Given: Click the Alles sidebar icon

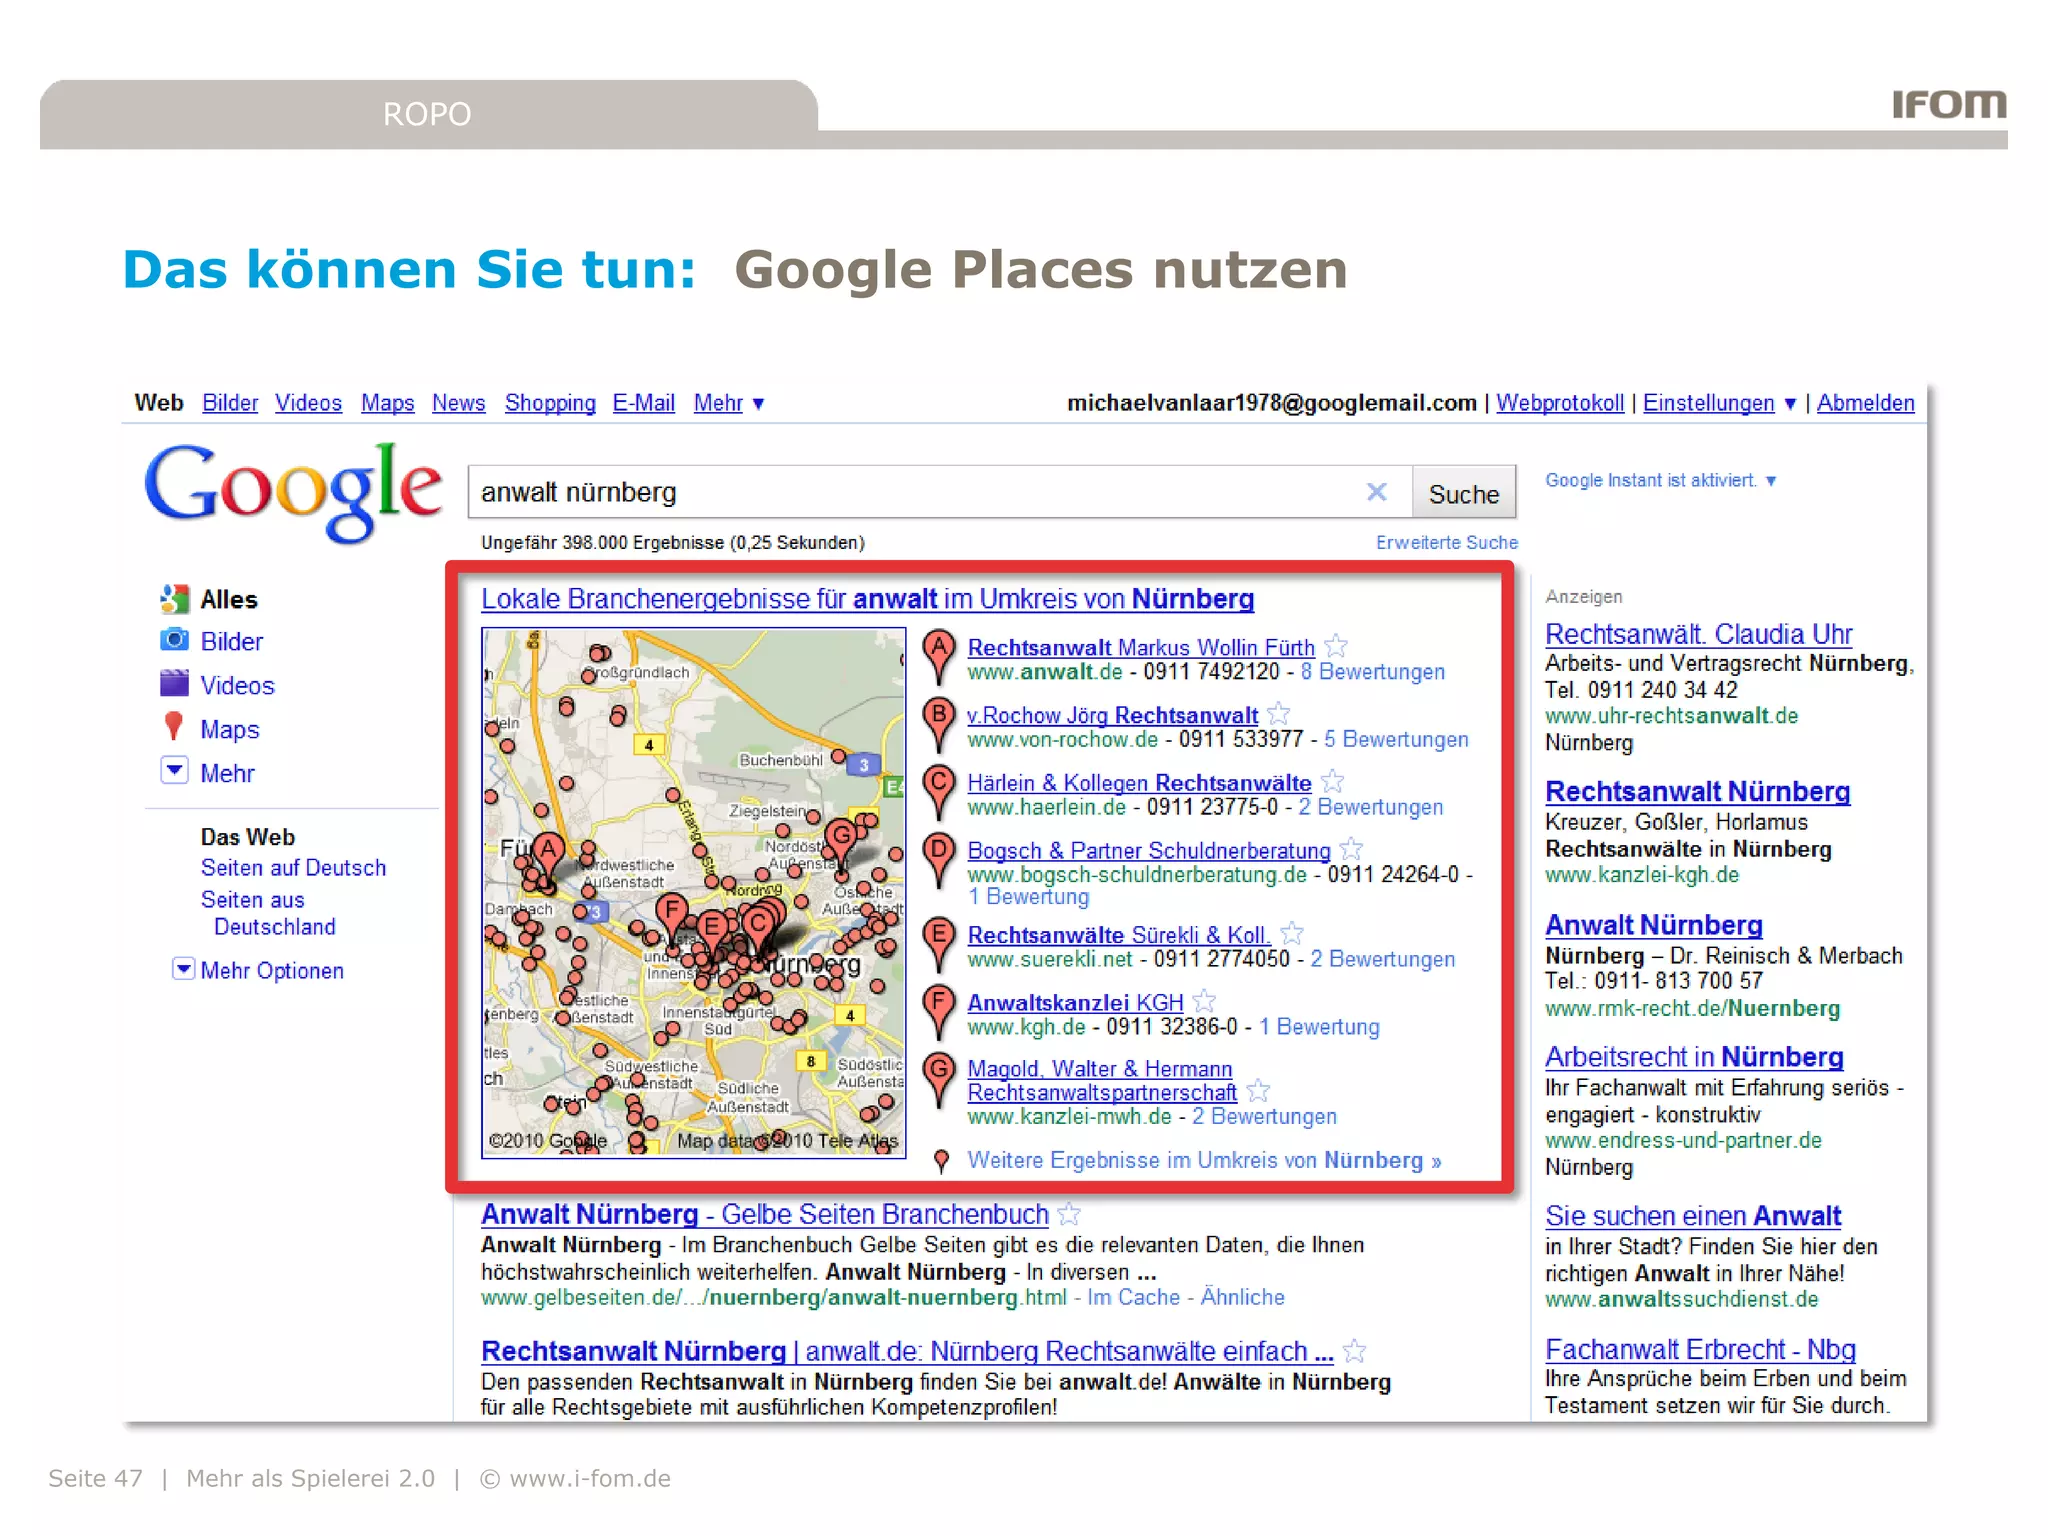Looking at the screenshot, I should (174, 599).
